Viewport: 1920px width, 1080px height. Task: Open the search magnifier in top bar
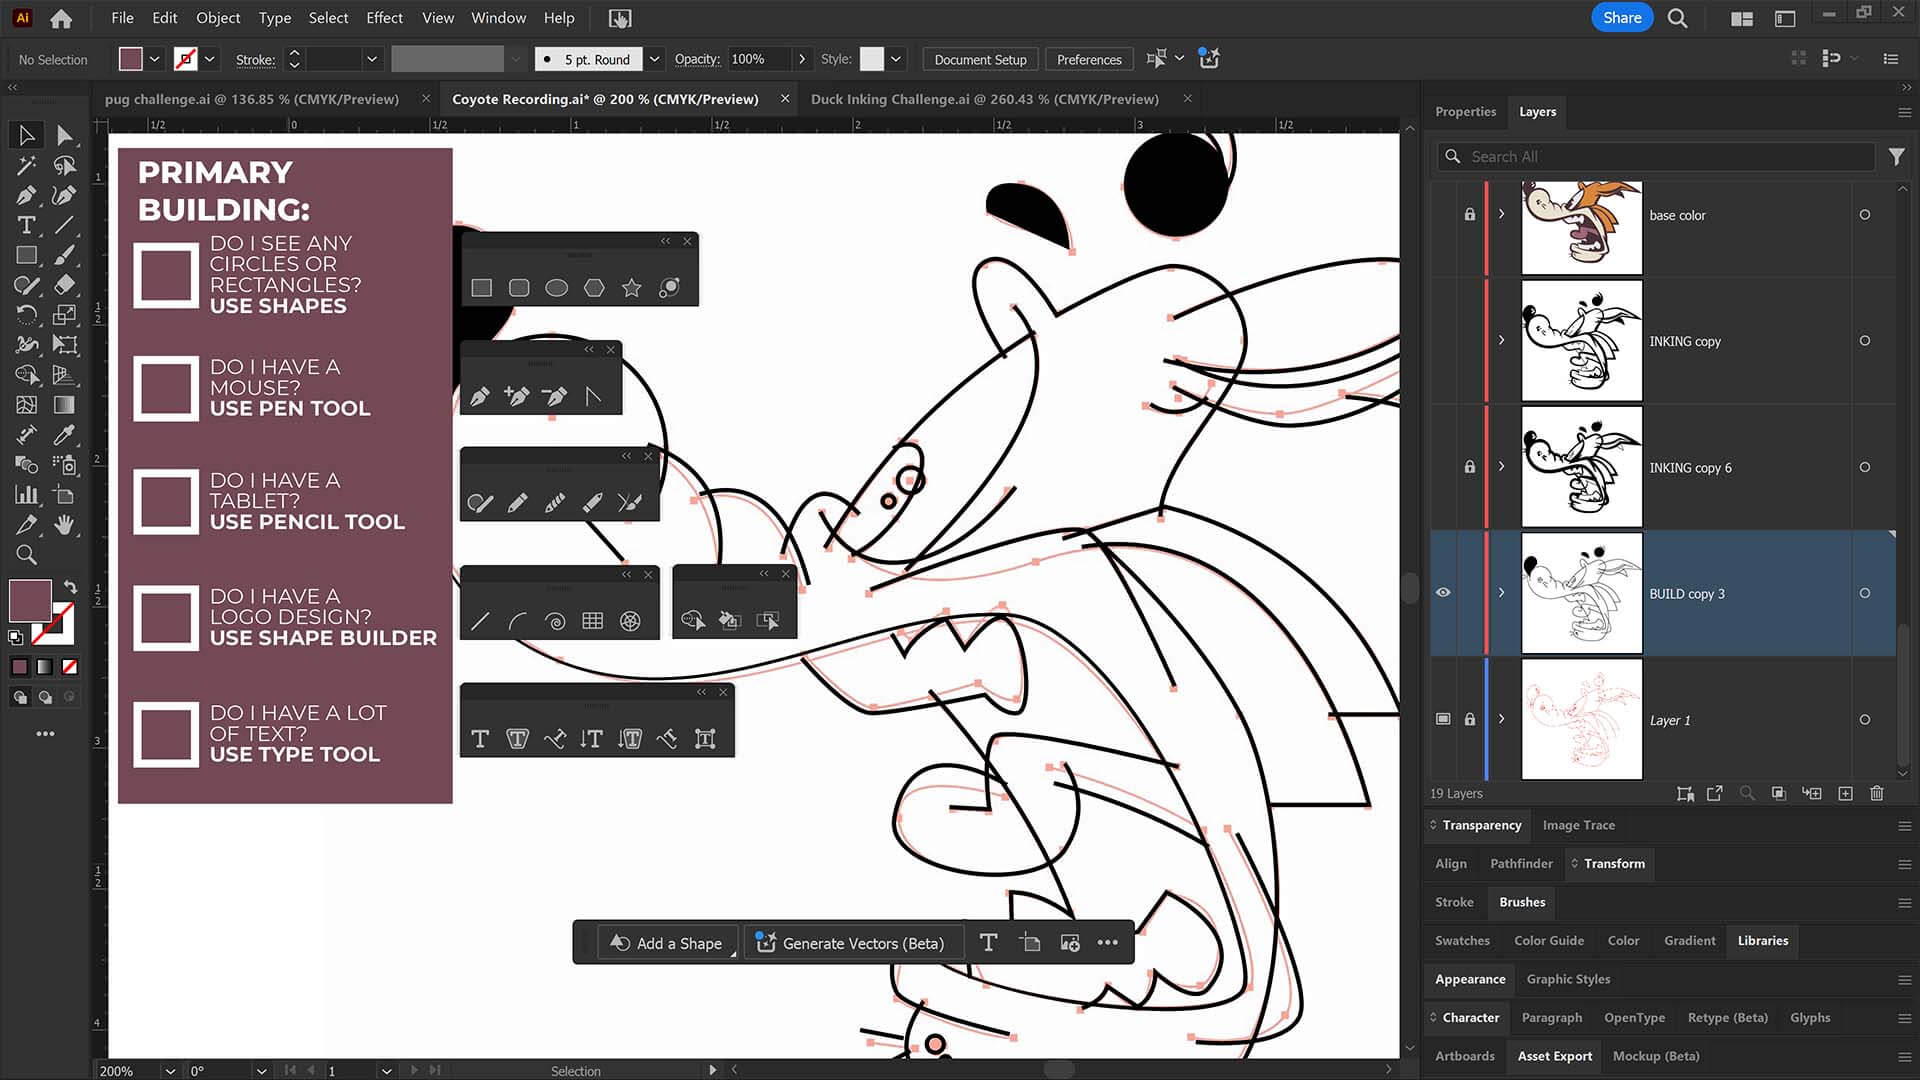[1678, 18]
